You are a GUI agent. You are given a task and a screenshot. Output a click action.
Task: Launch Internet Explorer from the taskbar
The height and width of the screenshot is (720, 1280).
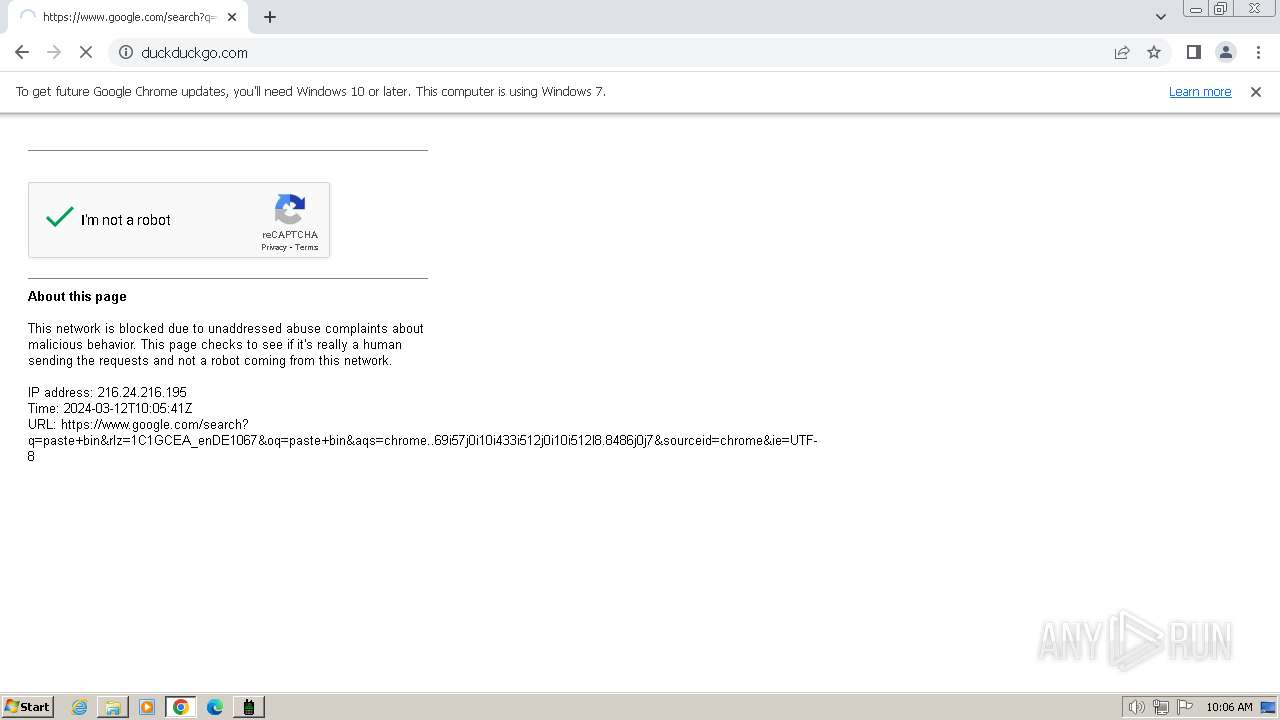(80, 707)
